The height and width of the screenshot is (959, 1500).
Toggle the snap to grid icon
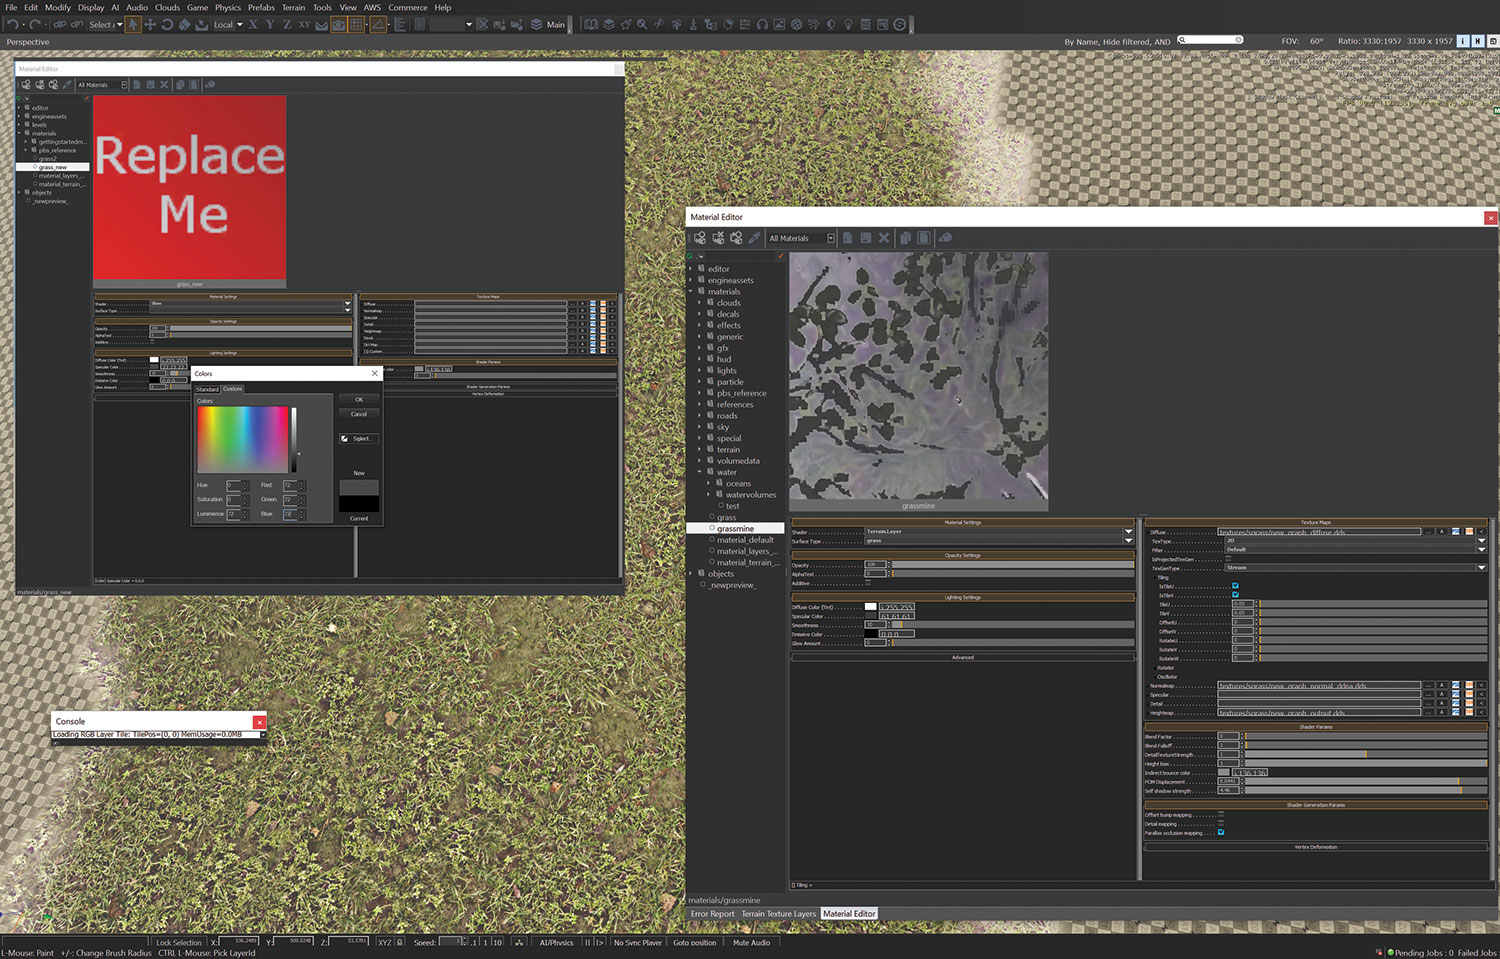tap(356, 24)
